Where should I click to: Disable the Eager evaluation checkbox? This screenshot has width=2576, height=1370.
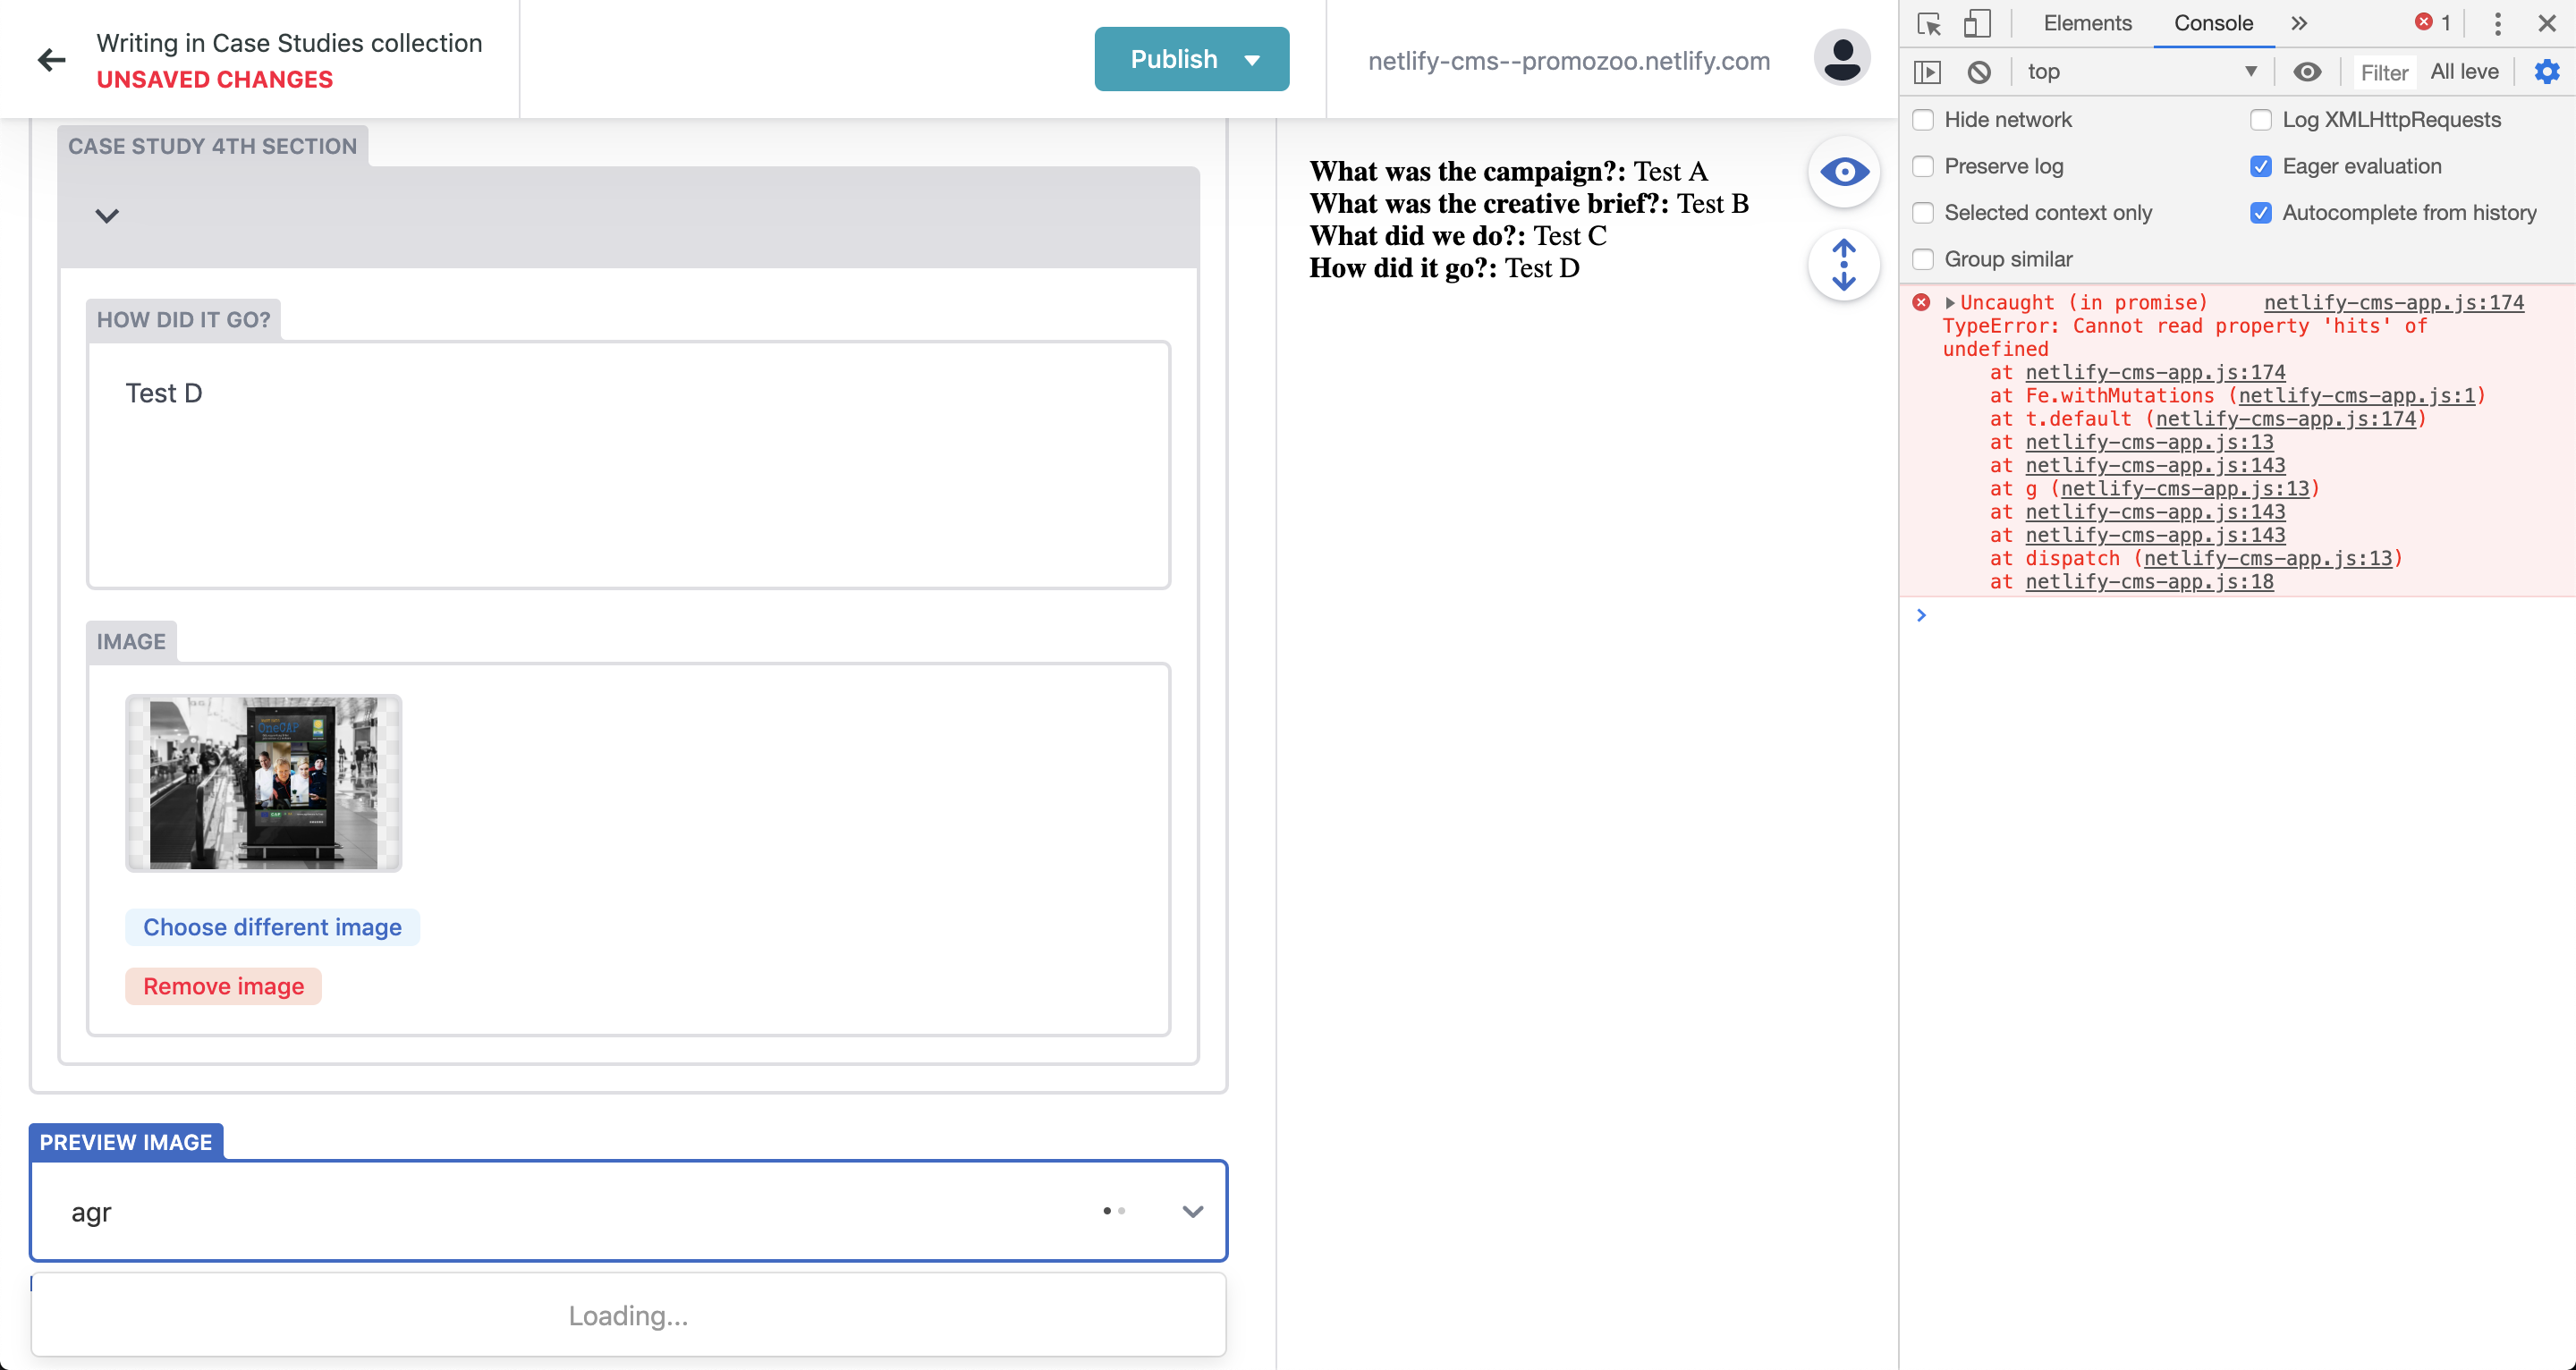point(2261,166)
